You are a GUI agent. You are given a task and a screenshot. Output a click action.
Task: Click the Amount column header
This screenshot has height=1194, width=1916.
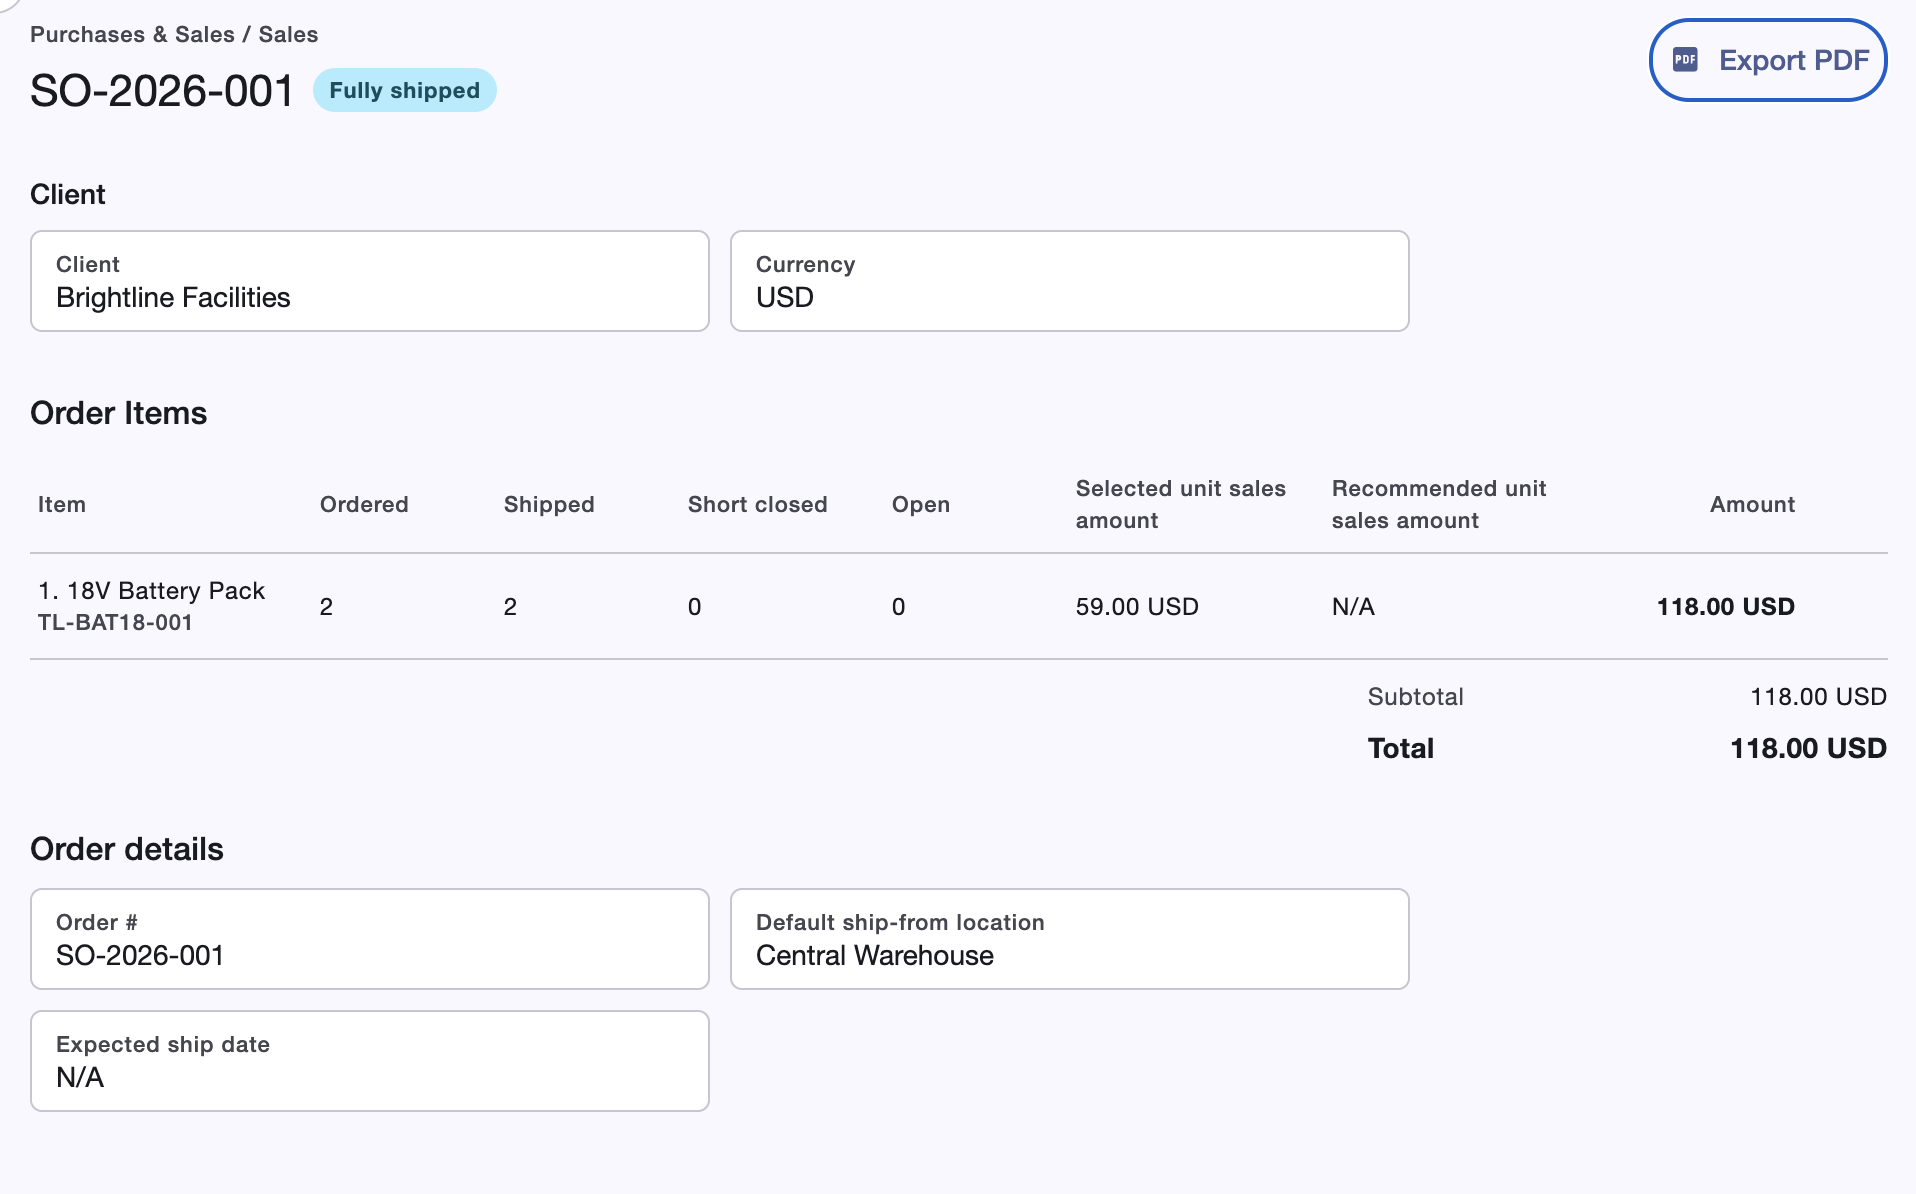coord(1752,505)
